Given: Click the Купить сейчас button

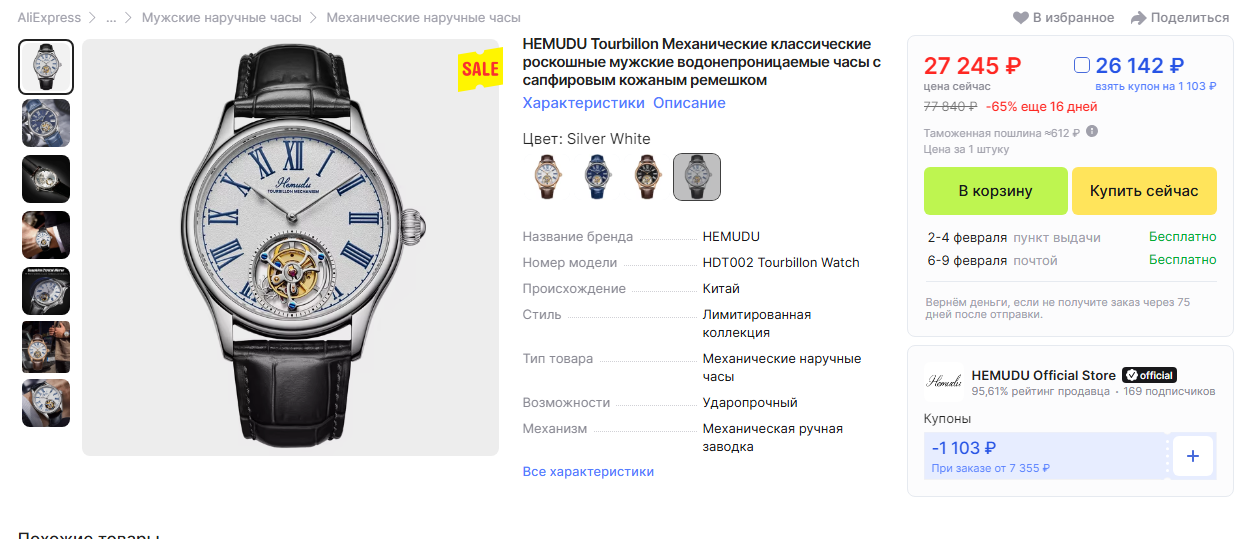Looking at the screenshot, I should click(1144, 191).
